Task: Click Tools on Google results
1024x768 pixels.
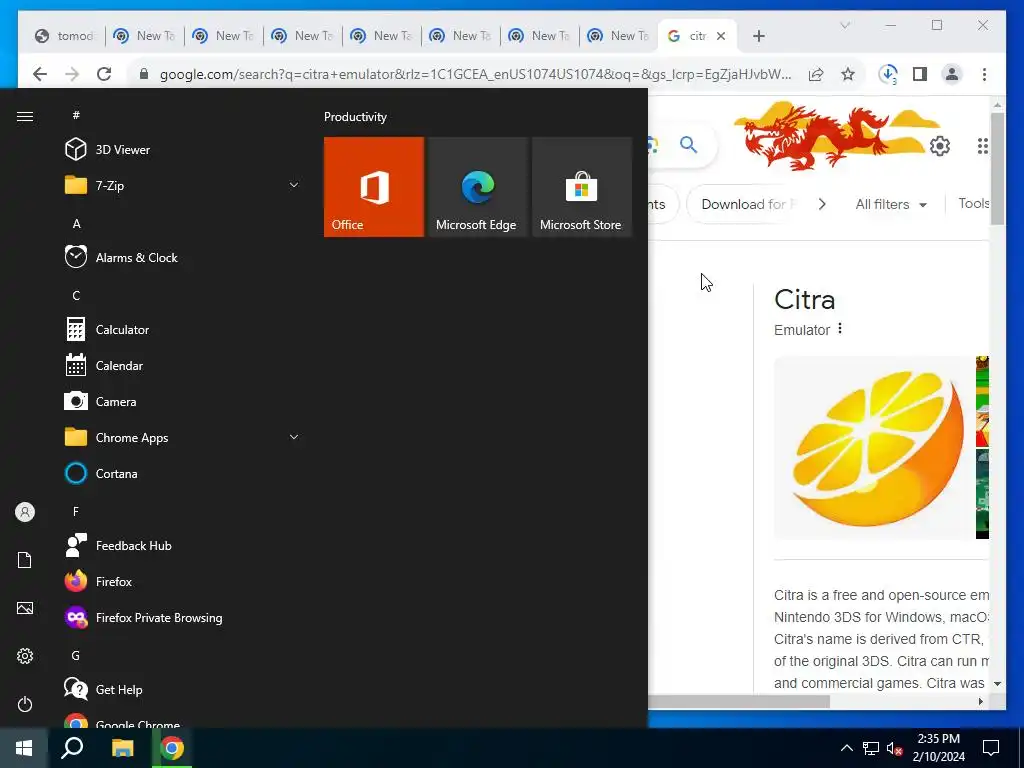Action: pyautogui.click(x=973, y=204)
